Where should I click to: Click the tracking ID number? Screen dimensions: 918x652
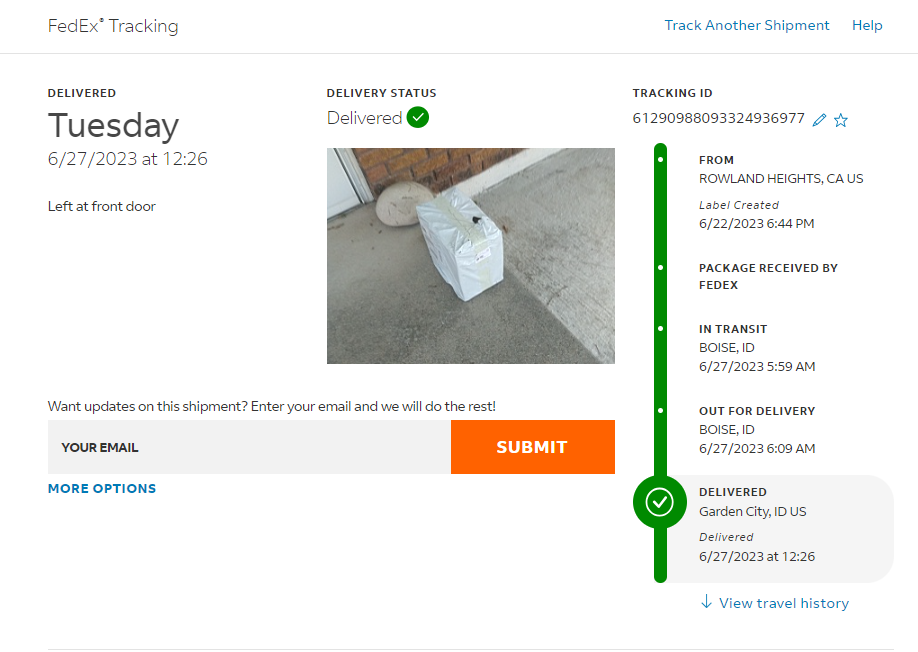718,119
